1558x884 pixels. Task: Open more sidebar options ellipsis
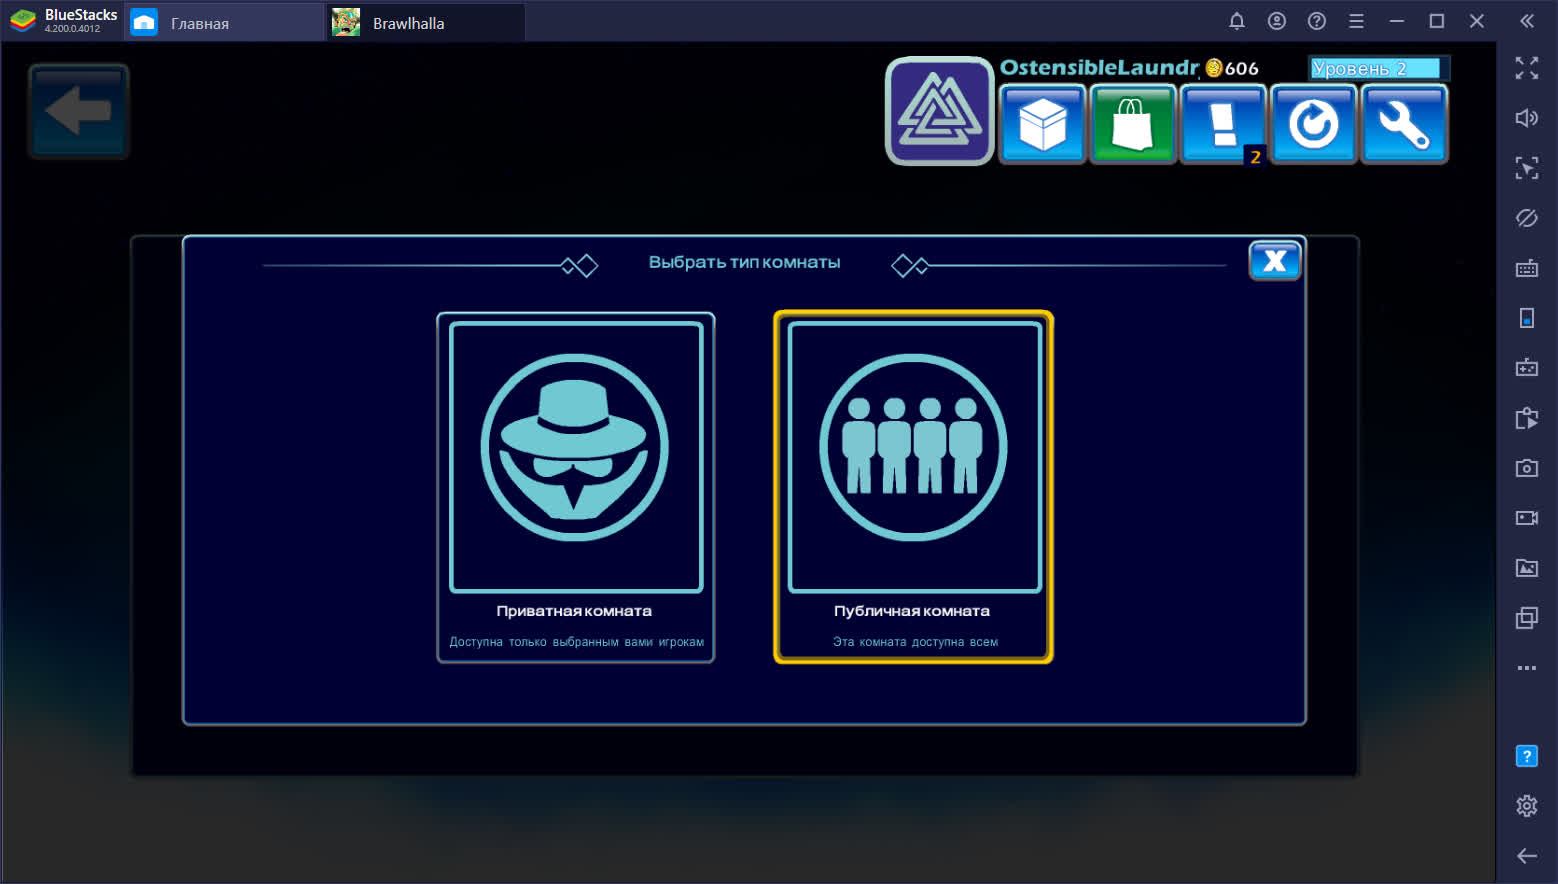pyautogui.click(x=1527, y=668)
